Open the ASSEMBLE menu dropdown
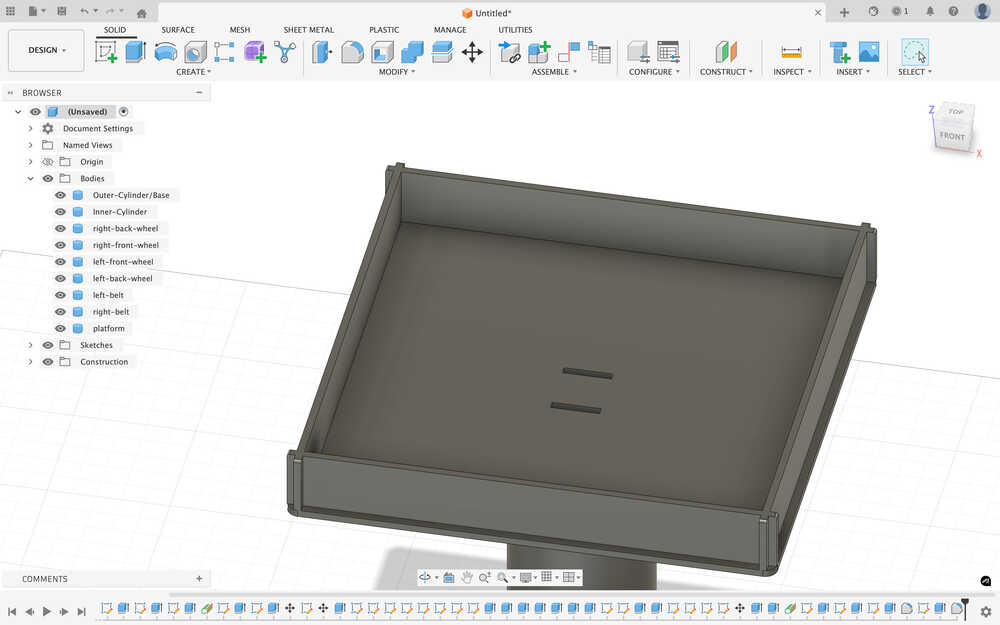Viewport: 1000px width, 625px height. pos(554,72)
